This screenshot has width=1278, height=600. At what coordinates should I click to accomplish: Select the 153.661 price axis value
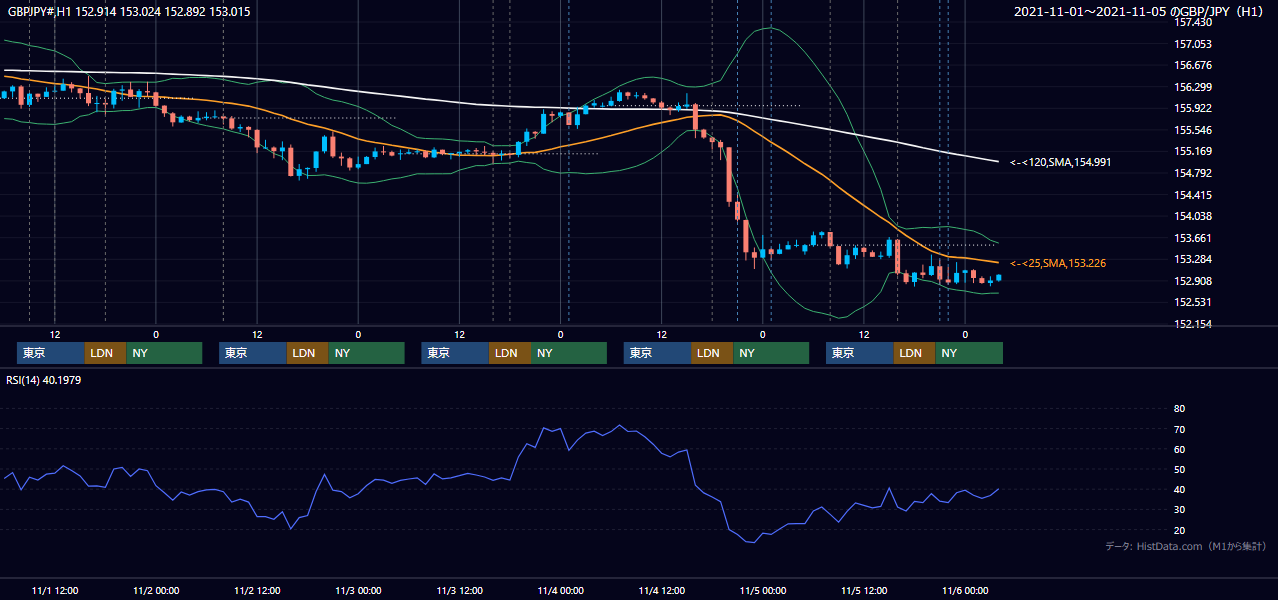[x=1192, y=238]
